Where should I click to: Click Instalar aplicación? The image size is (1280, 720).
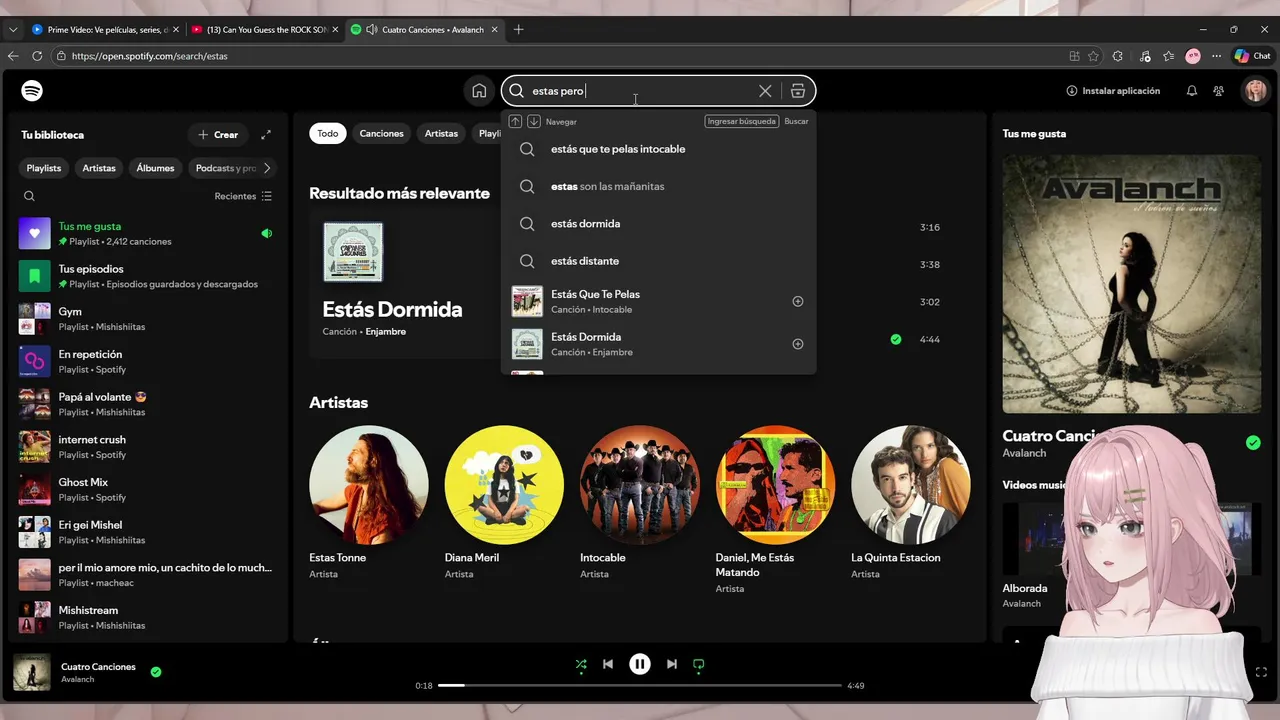[1113, 91]
